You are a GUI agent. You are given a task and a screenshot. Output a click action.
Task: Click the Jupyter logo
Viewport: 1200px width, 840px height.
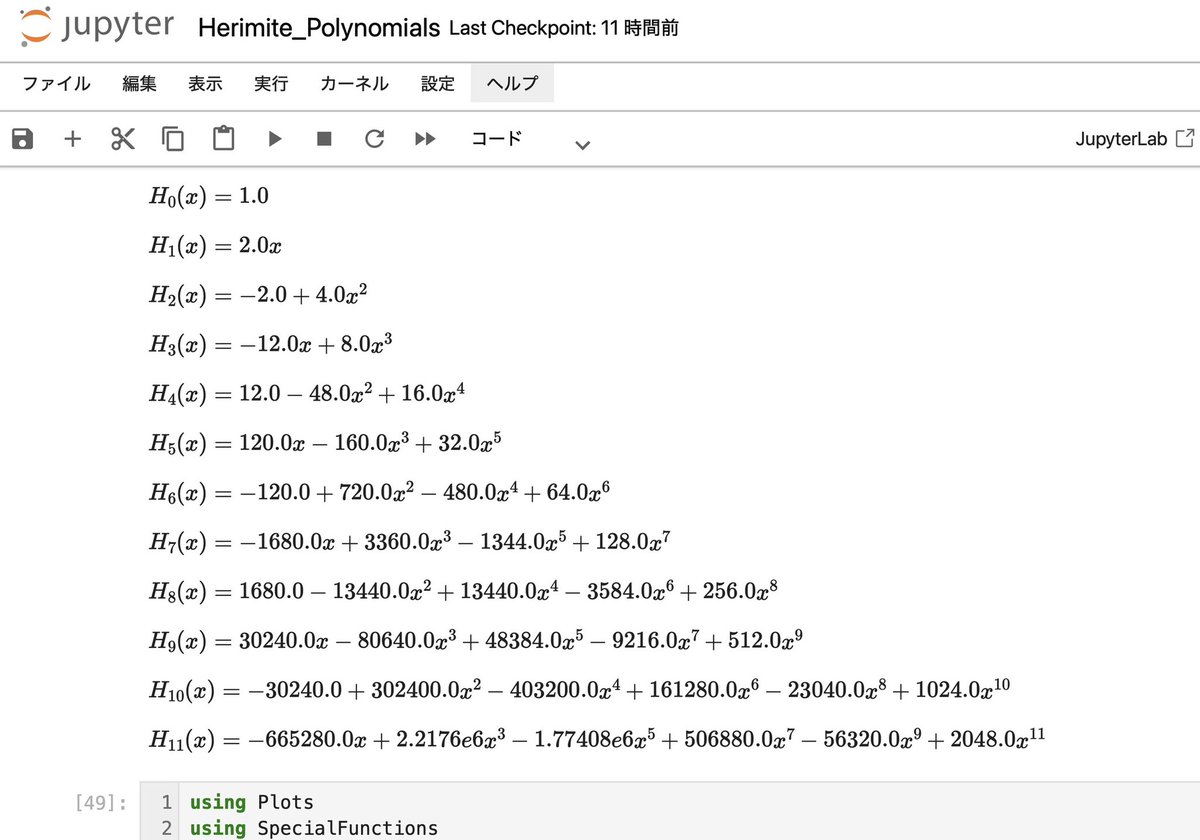pos(97,27)
